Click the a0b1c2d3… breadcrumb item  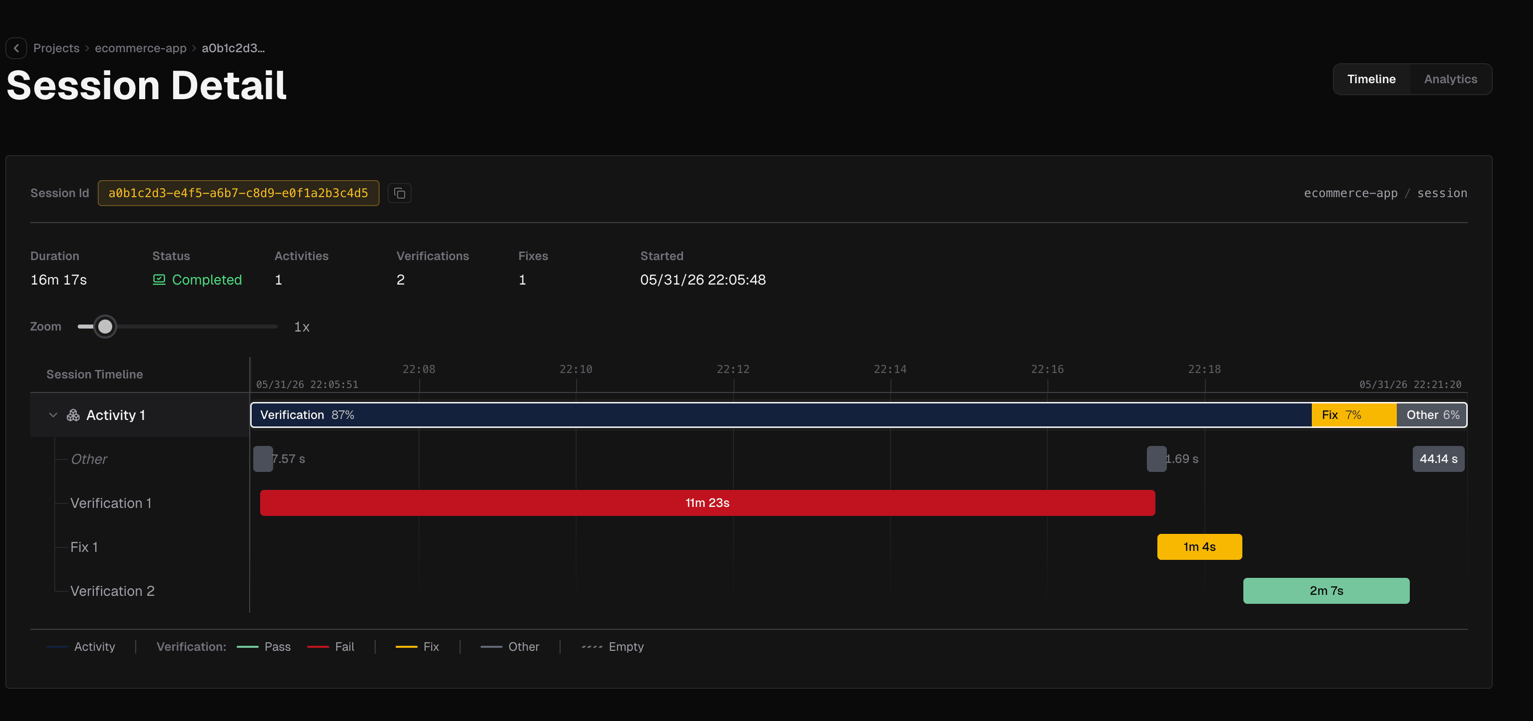tap(233, 48)
